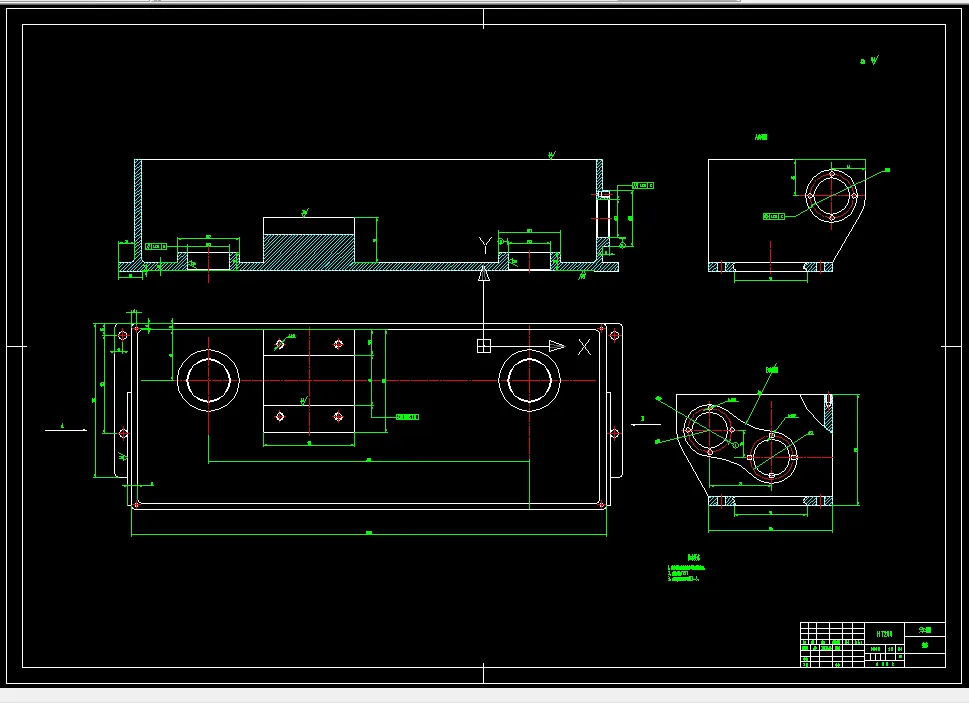Click the Y axis label of UCS icon
The image size is (969, 705).
(485, 245)
